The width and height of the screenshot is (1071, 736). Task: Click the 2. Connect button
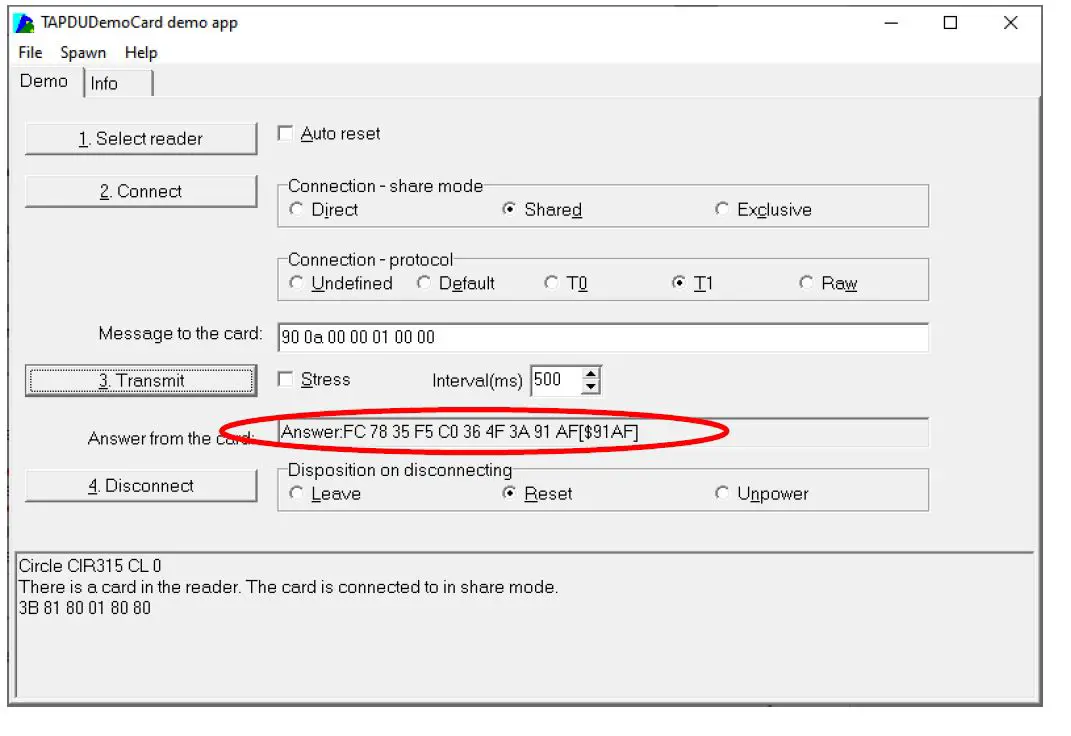click(x=141, y=191)
